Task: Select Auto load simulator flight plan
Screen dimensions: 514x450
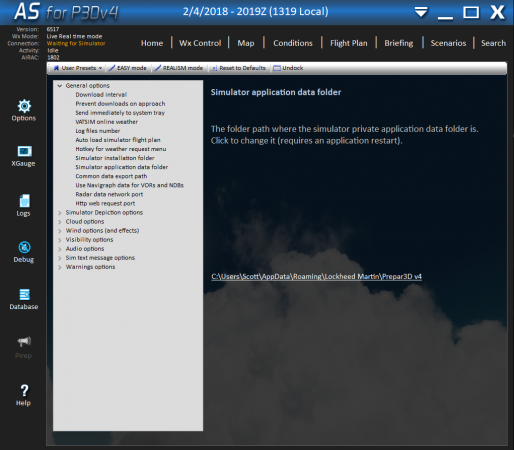Action: click(x=118, y=140)
